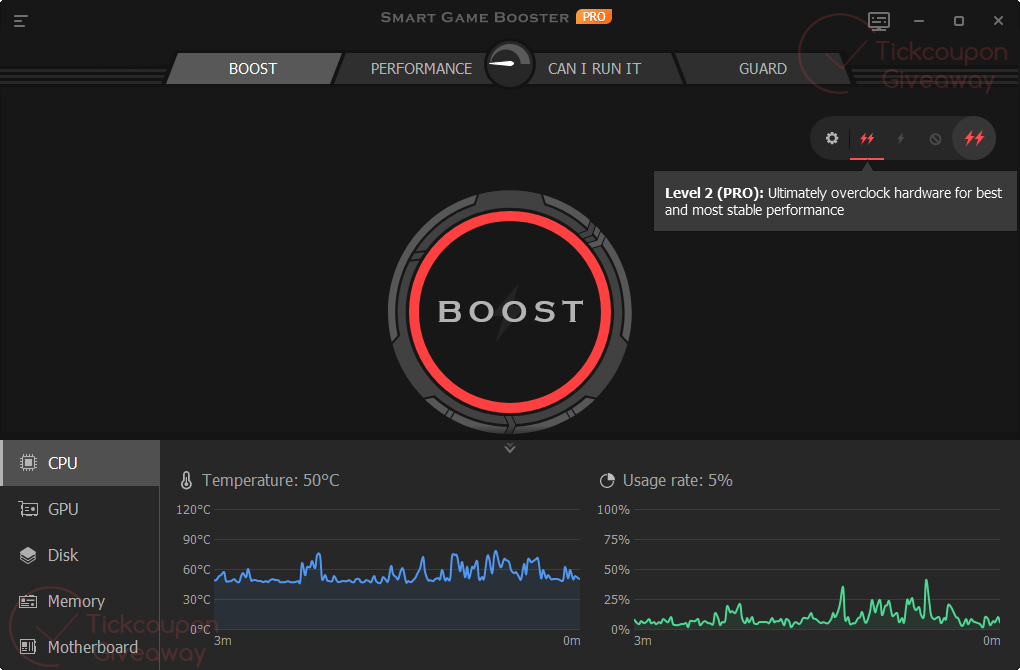The image size is (1020, 670).
Task: Click the "Smart Game Booster" window title
Action: coord(475,18)
